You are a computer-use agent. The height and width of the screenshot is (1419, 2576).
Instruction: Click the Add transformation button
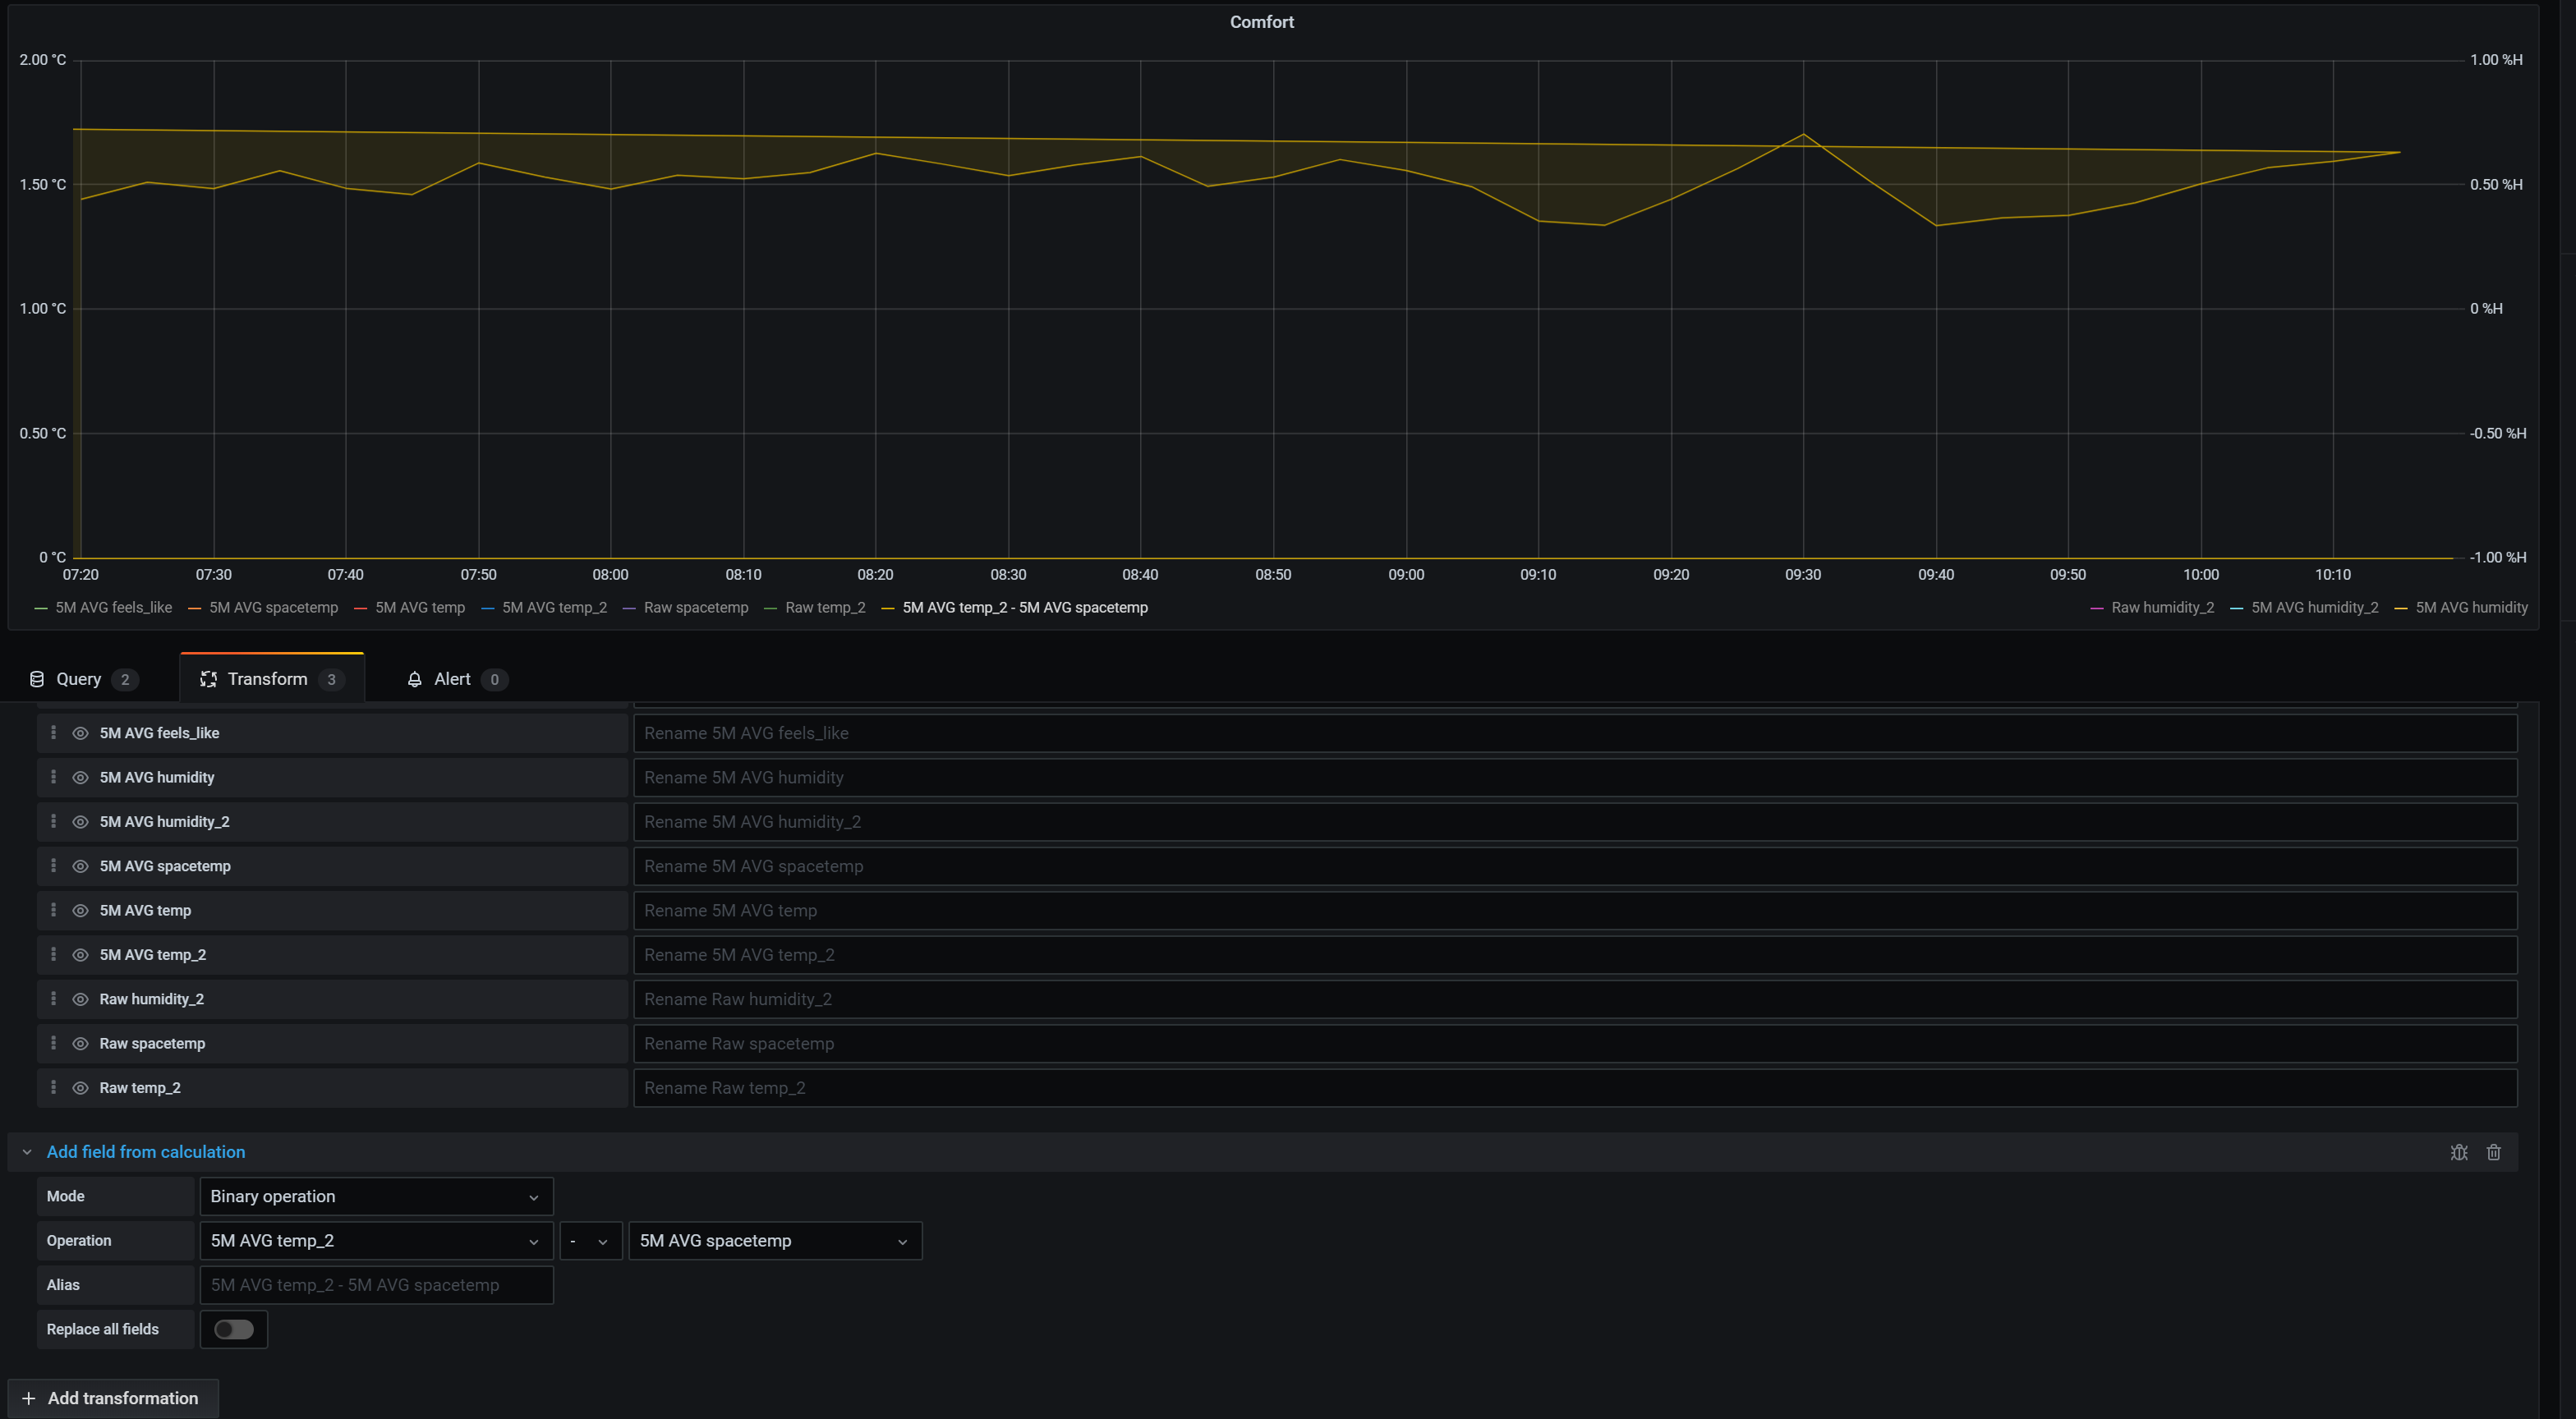coord(113,1397)
